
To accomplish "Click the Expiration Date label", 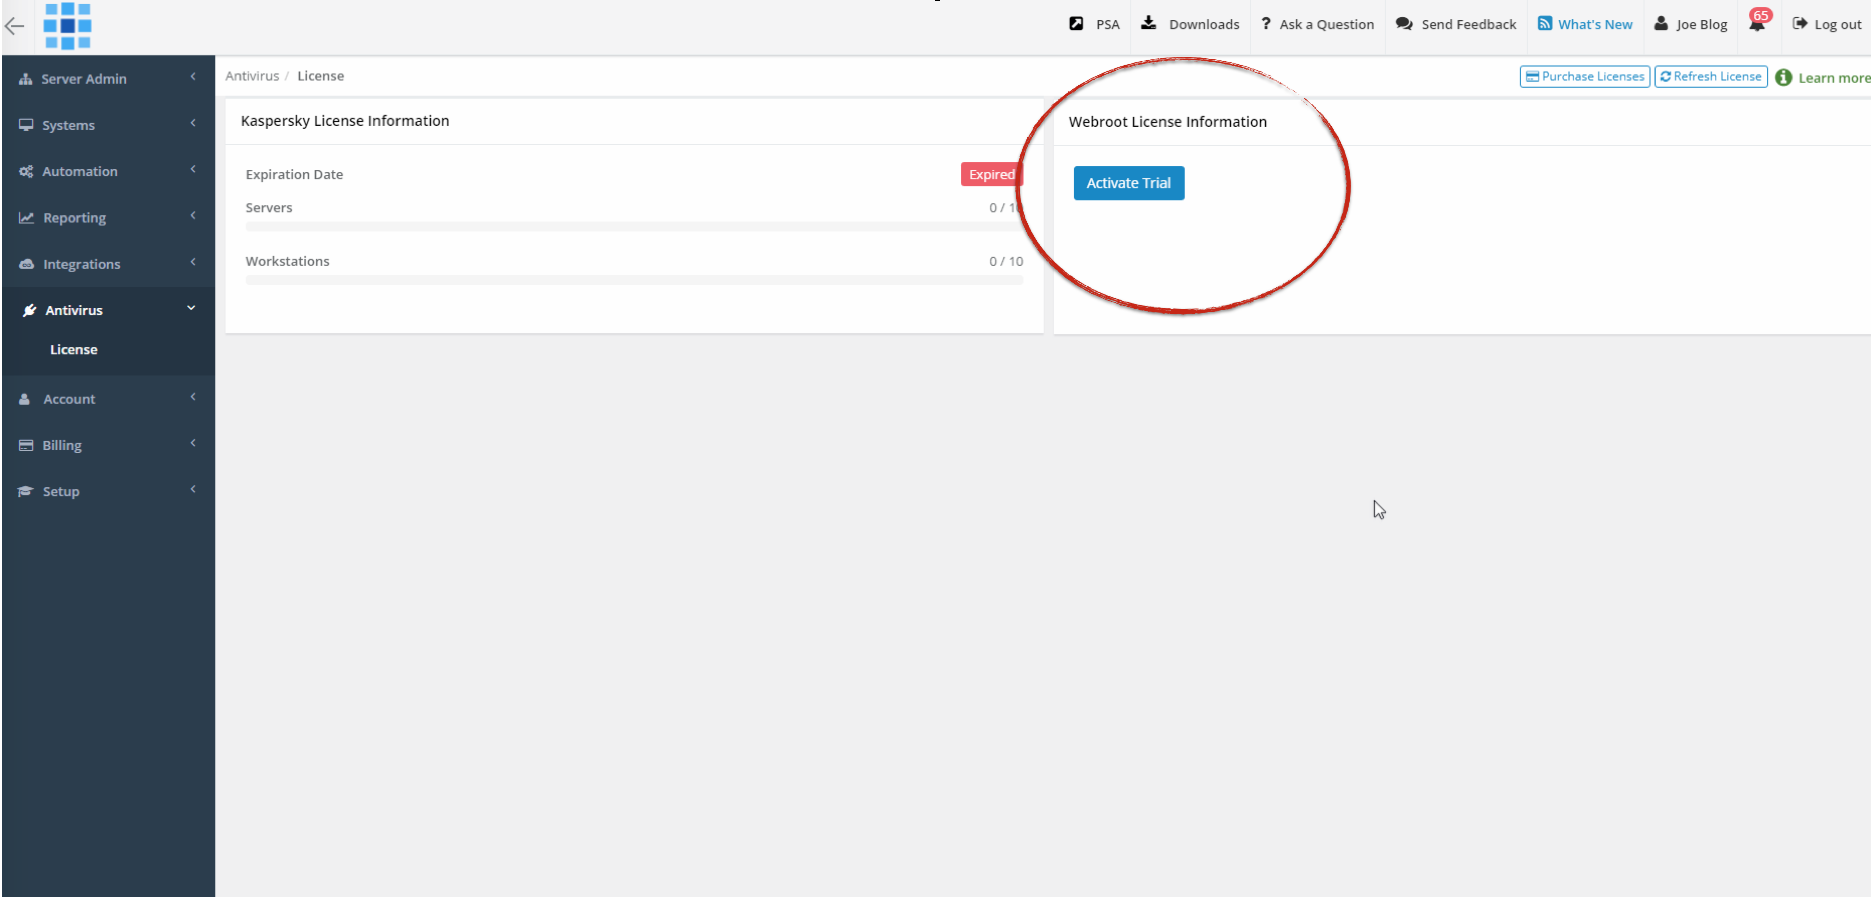I will coord(294,175).
